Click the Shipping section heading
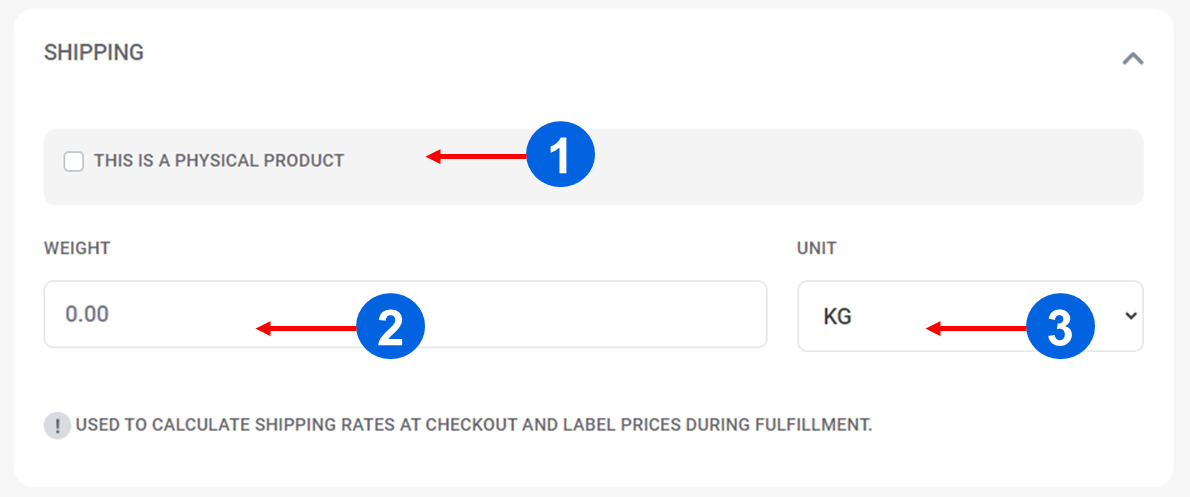Screen dimensions: 1190x497 (94, 52)
